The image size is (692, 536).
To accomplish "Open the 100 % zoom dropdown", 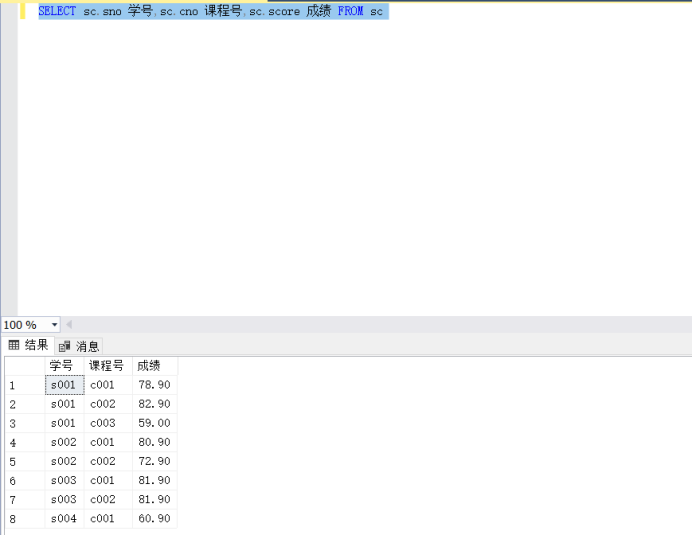I will [x=54, y=325].
